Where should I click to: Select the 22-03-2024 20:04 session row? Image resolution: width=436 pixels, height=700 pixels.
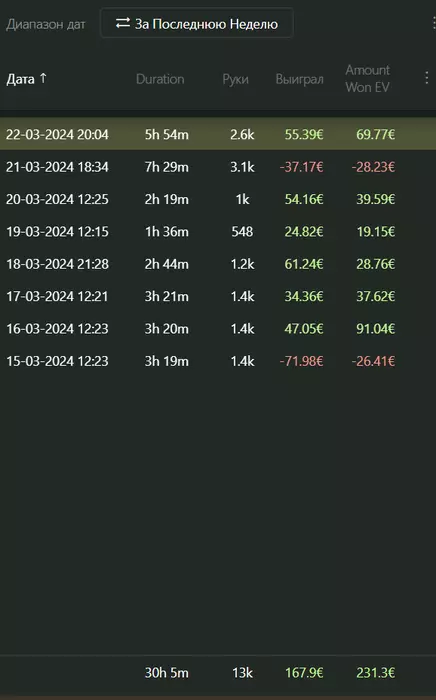218,134
